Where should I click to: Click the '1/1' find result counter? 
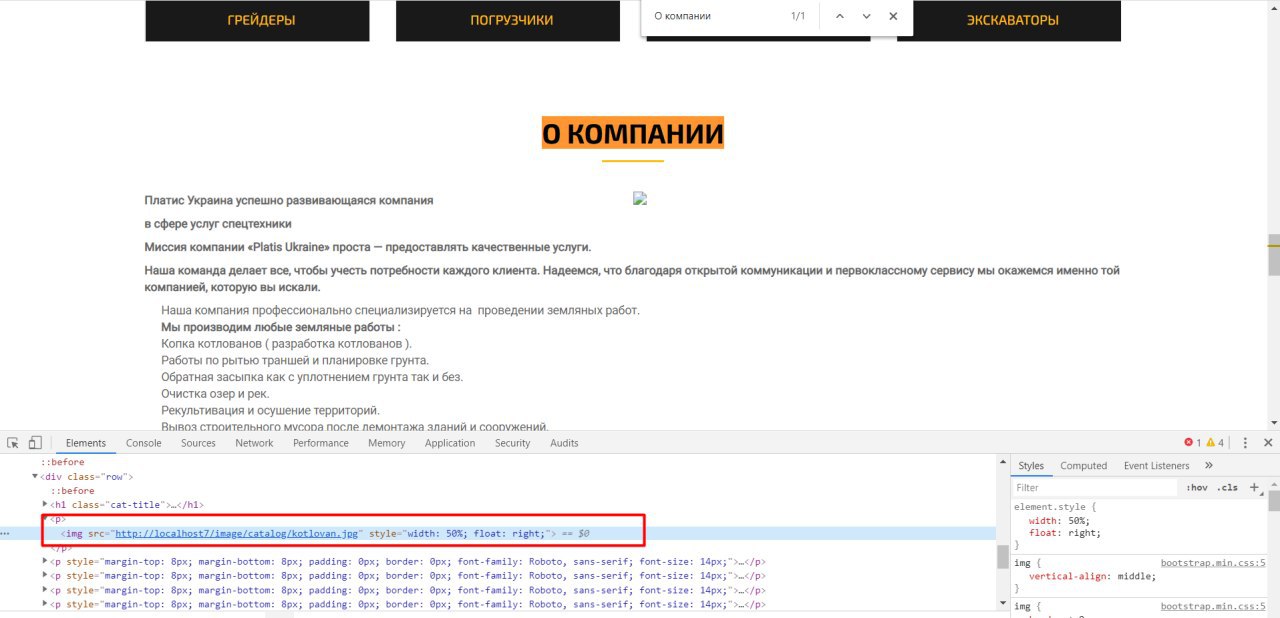pos(797,16)
